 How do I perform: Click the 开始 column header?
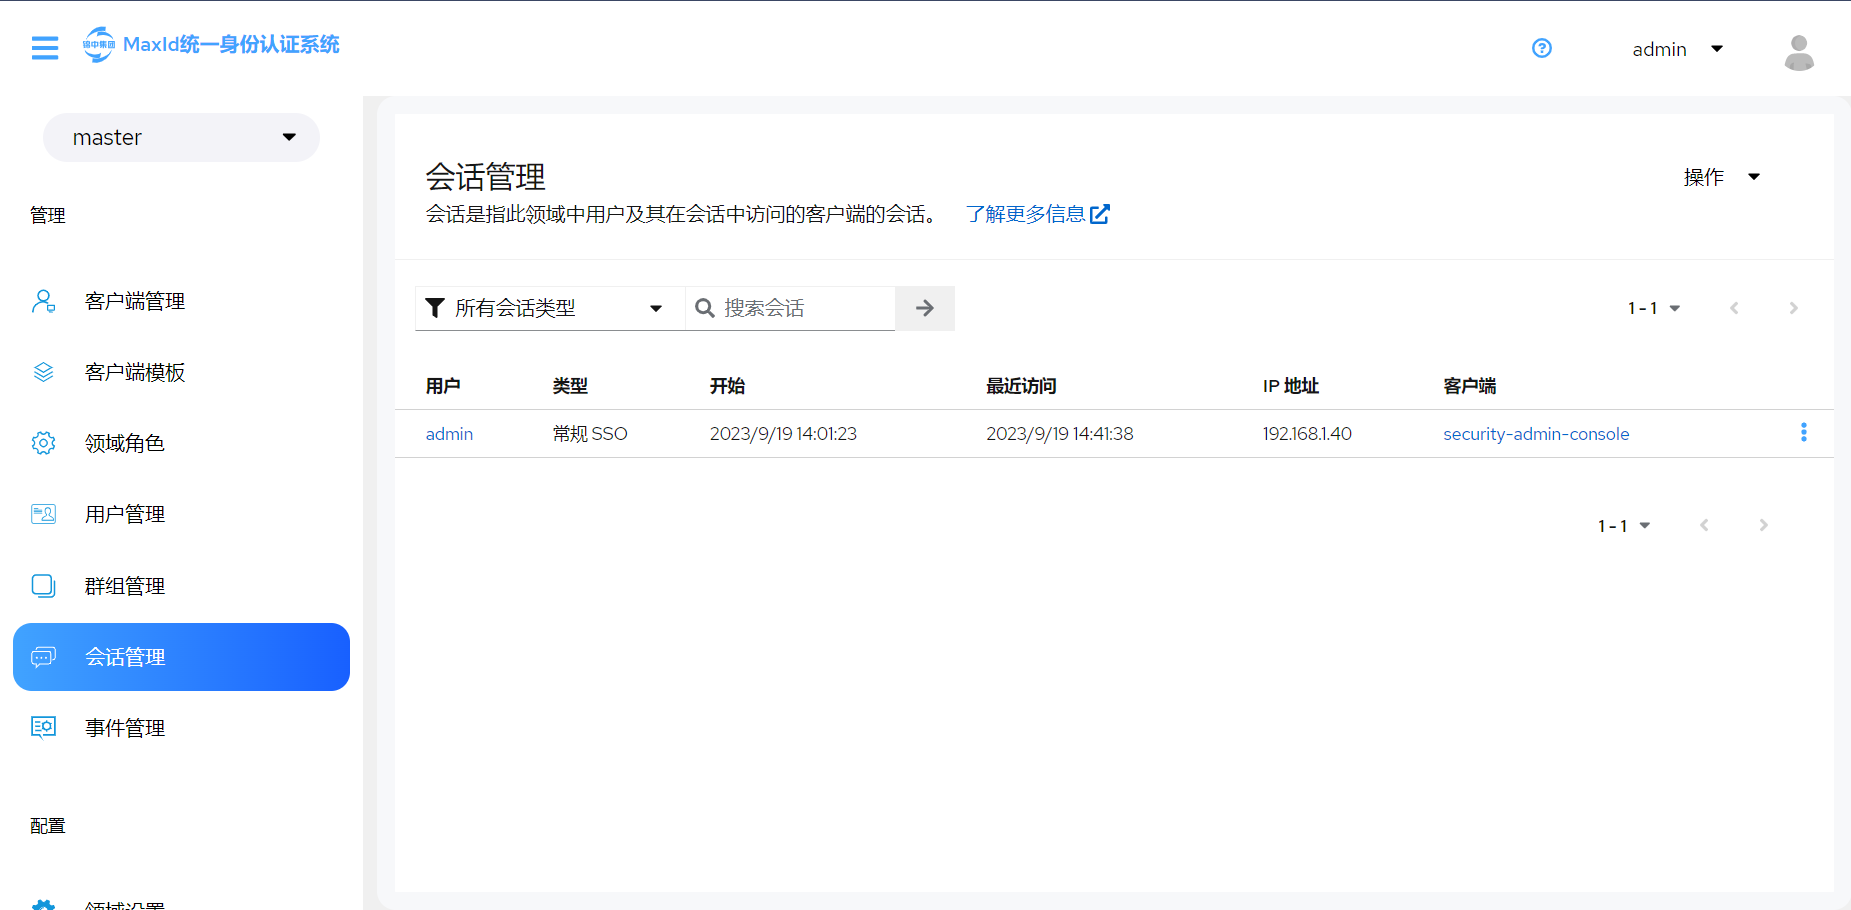click(x=727, y=386)
